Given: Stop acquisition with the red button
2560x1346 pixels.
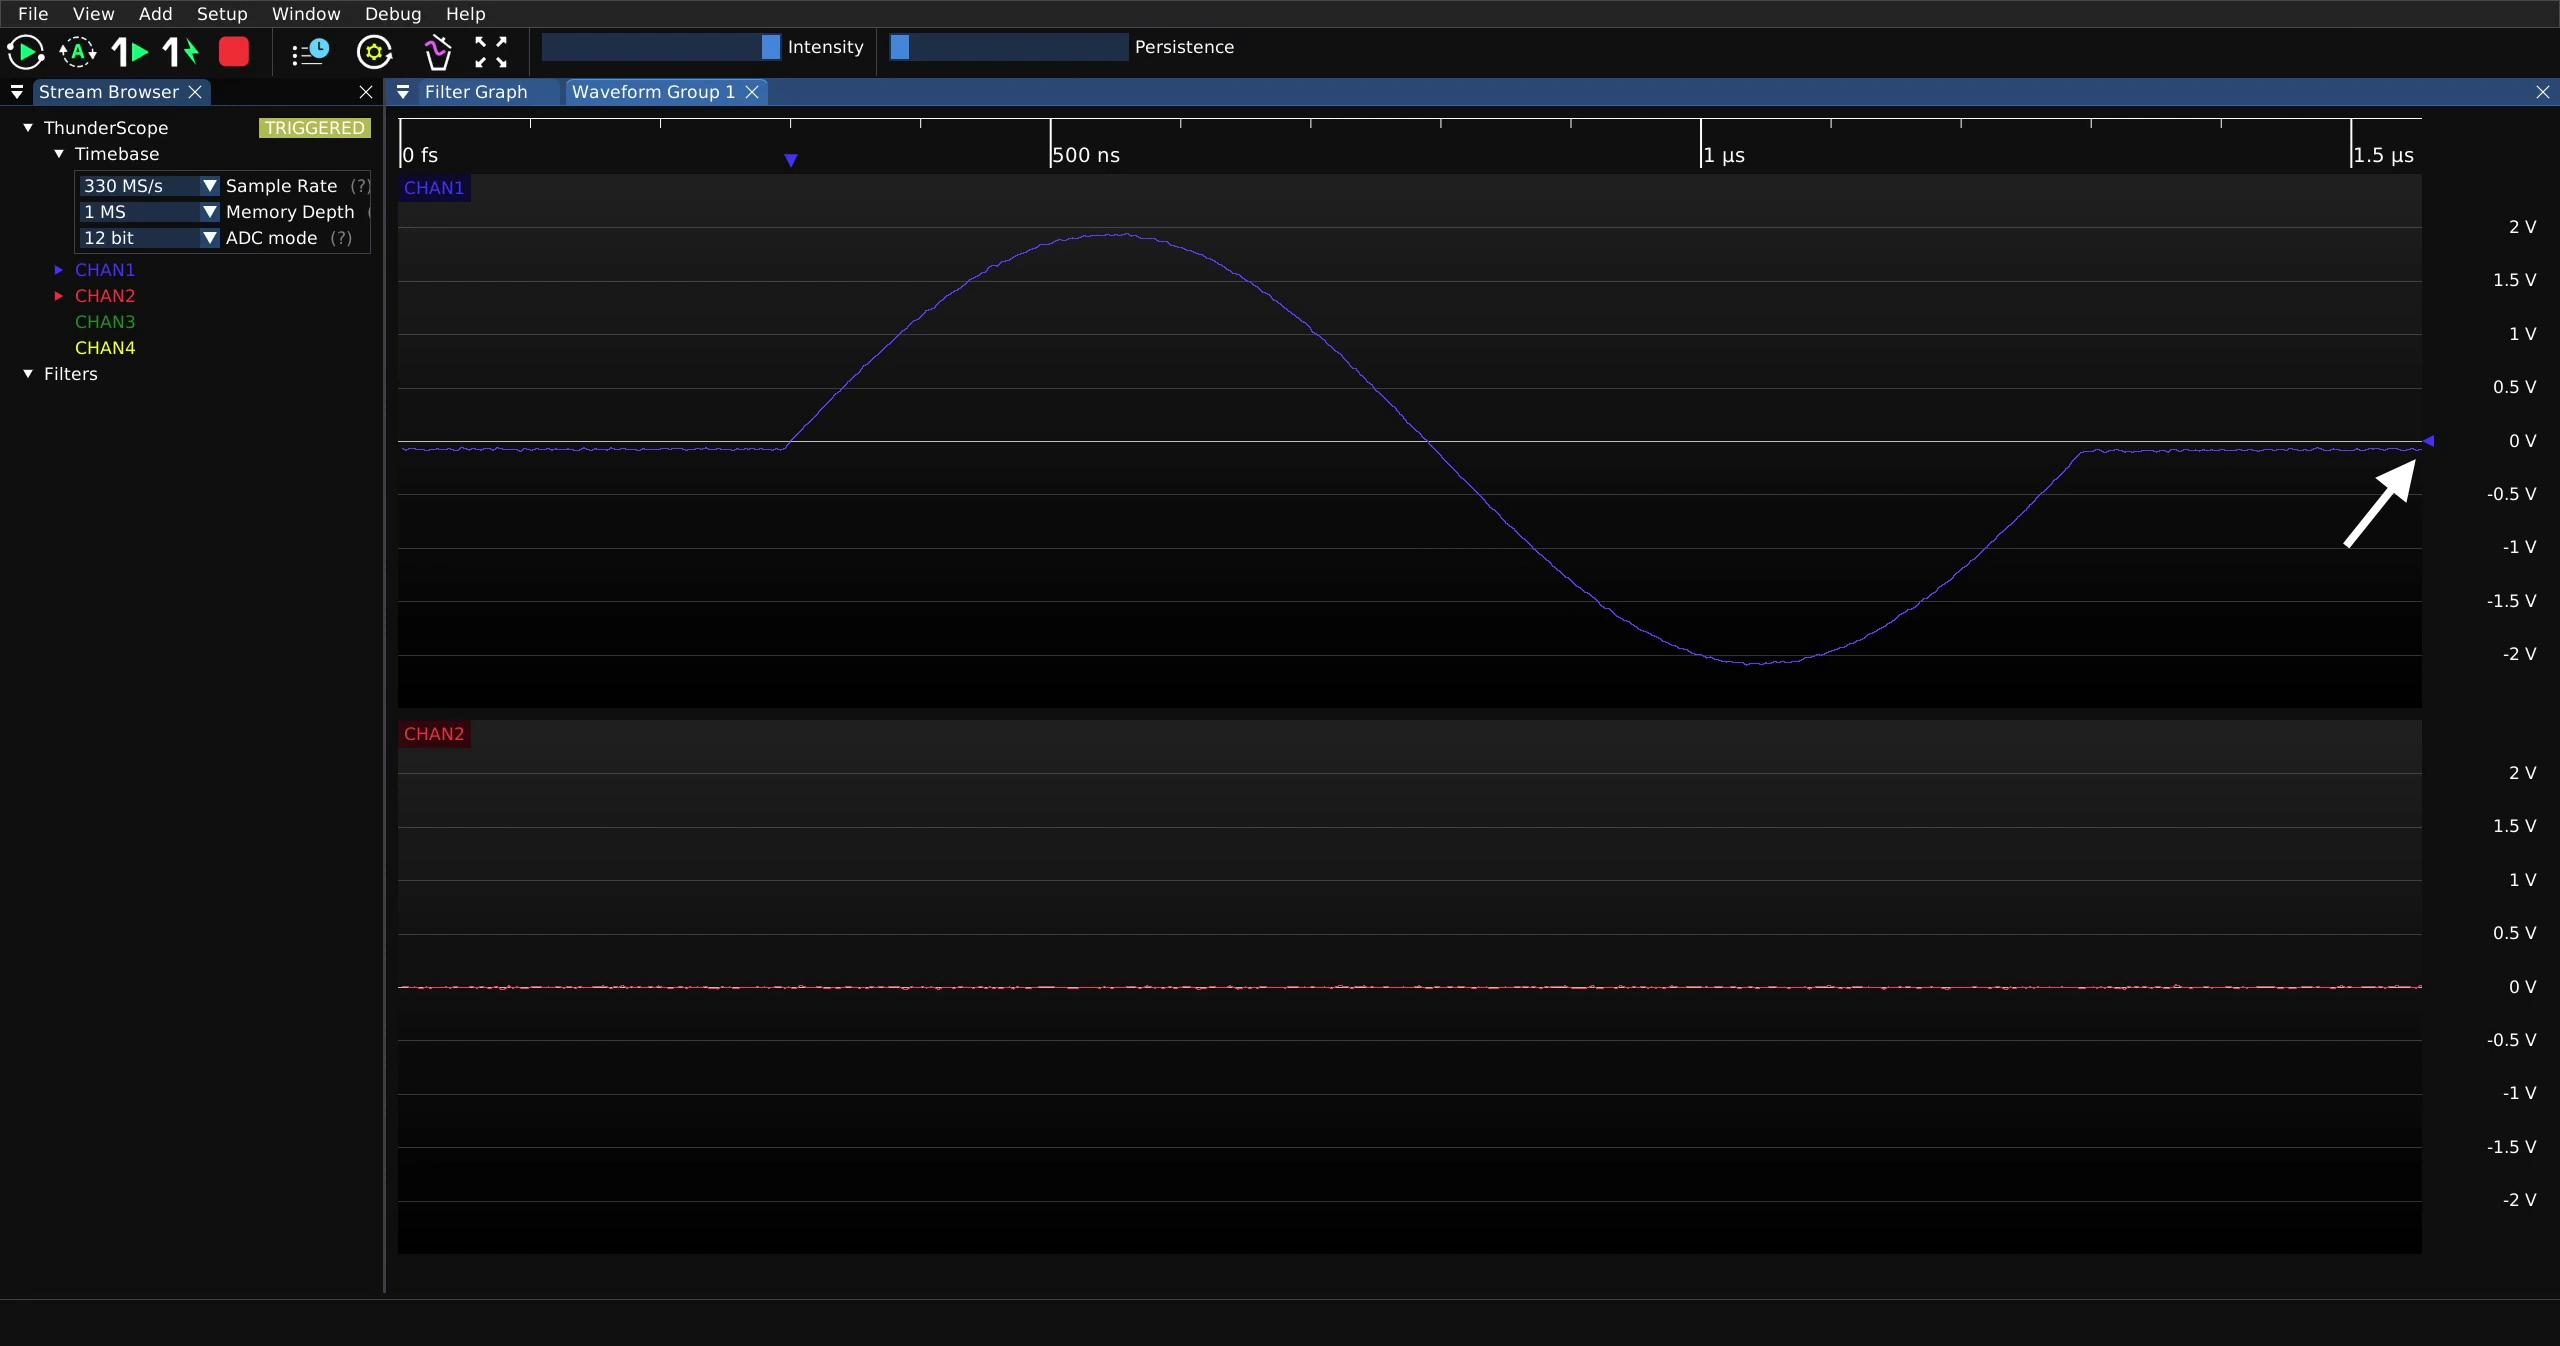Looking at the screenshot, I should (x=234, y=52).
